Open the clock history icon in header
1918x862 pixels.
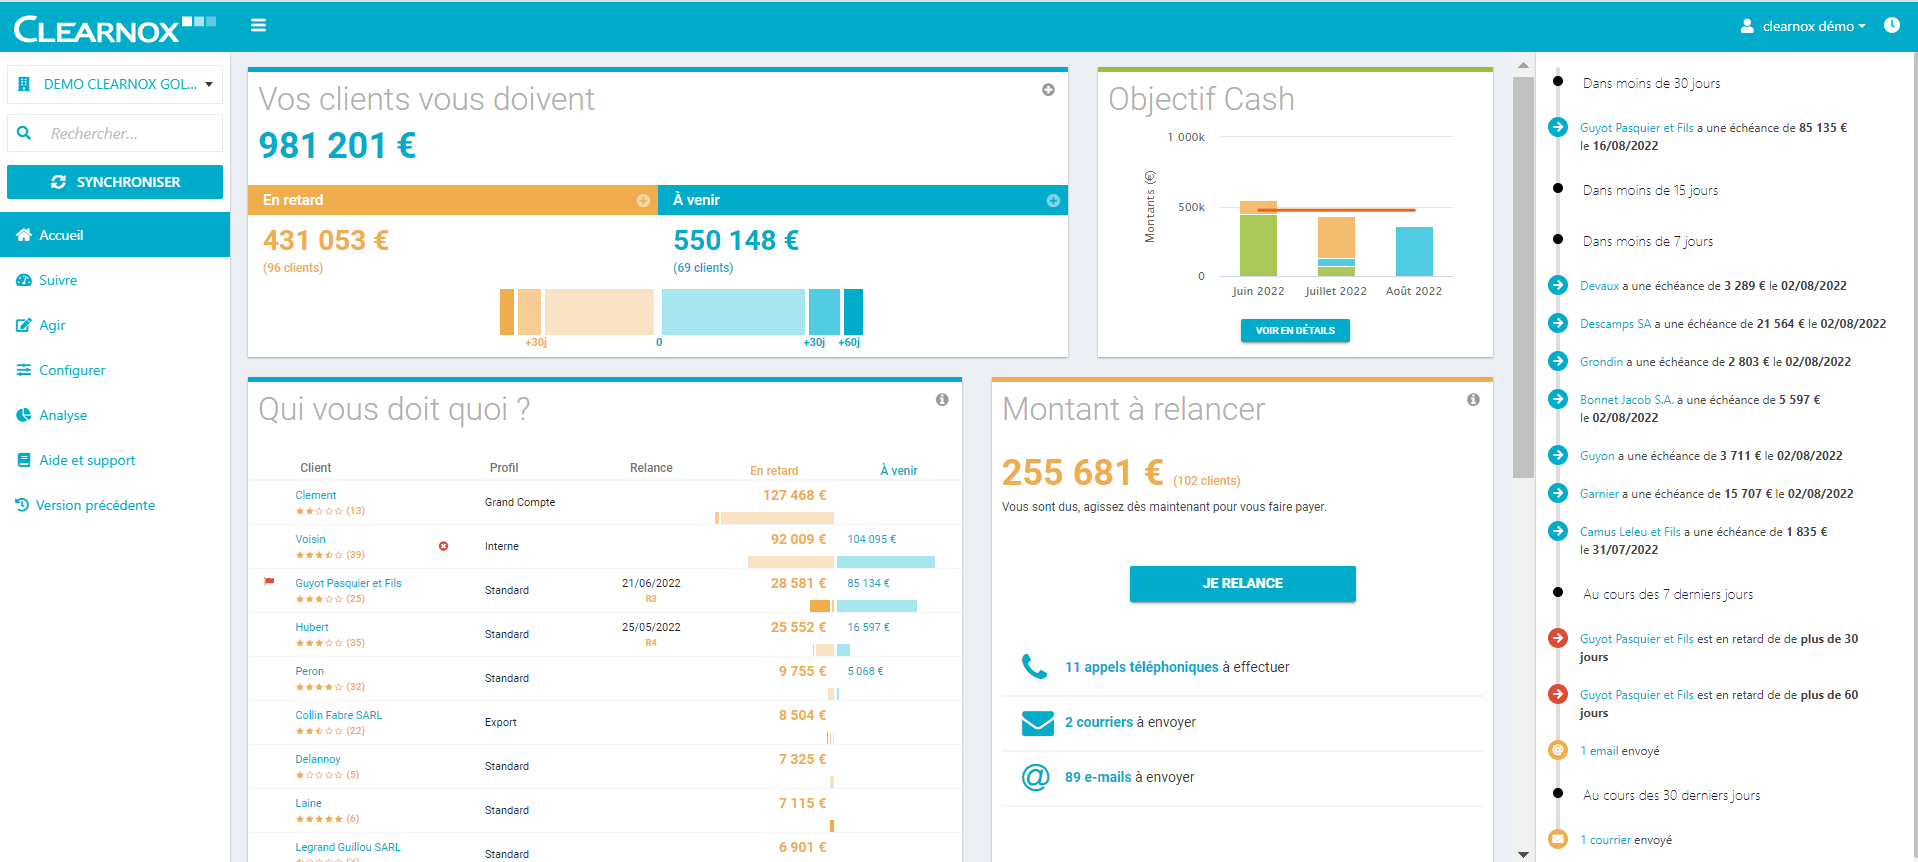tap(1892, 25)
